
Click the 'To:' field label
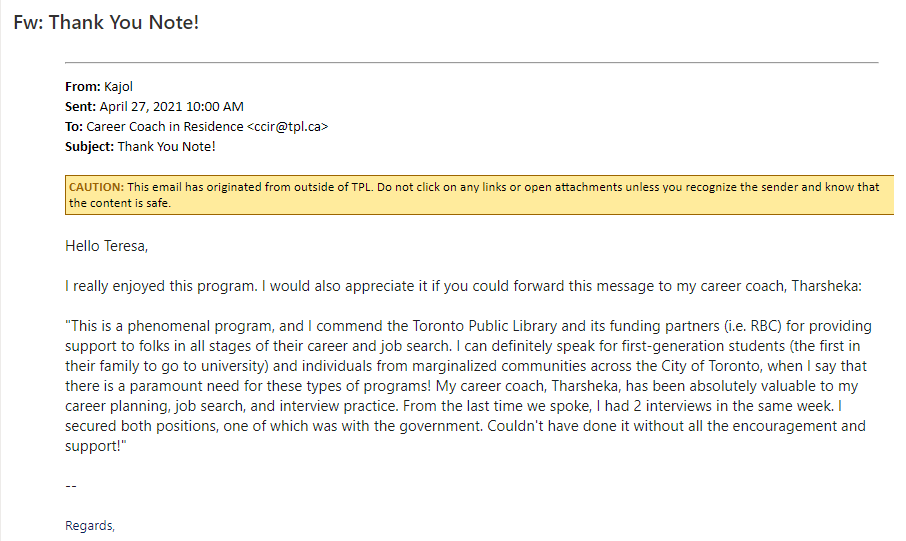tap(74, 127)
